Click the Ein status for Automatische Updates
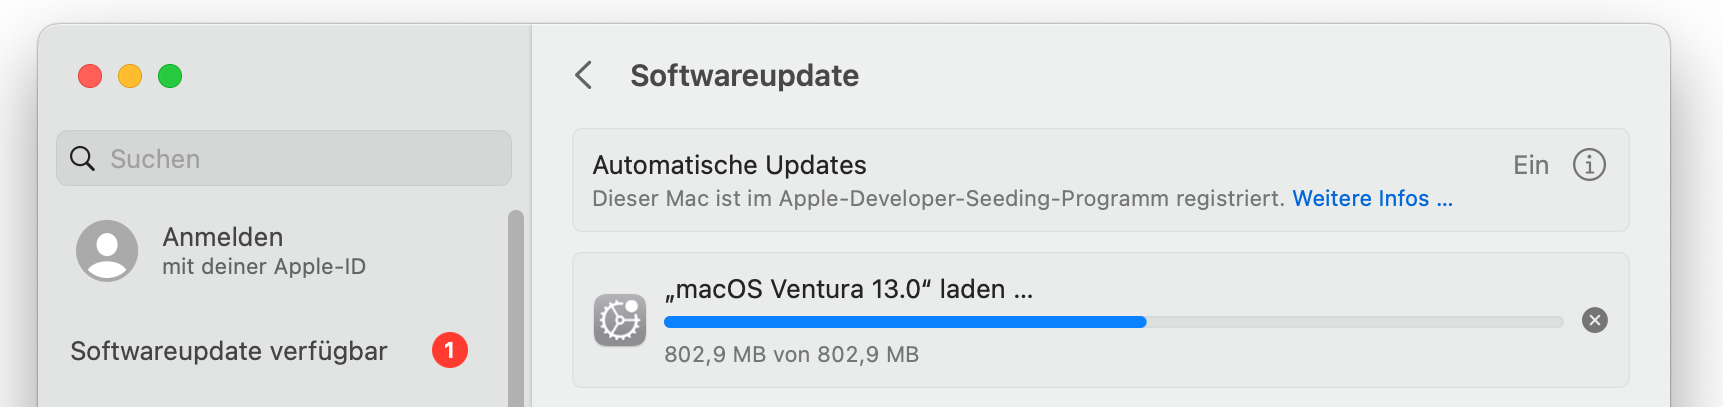 1530,165
